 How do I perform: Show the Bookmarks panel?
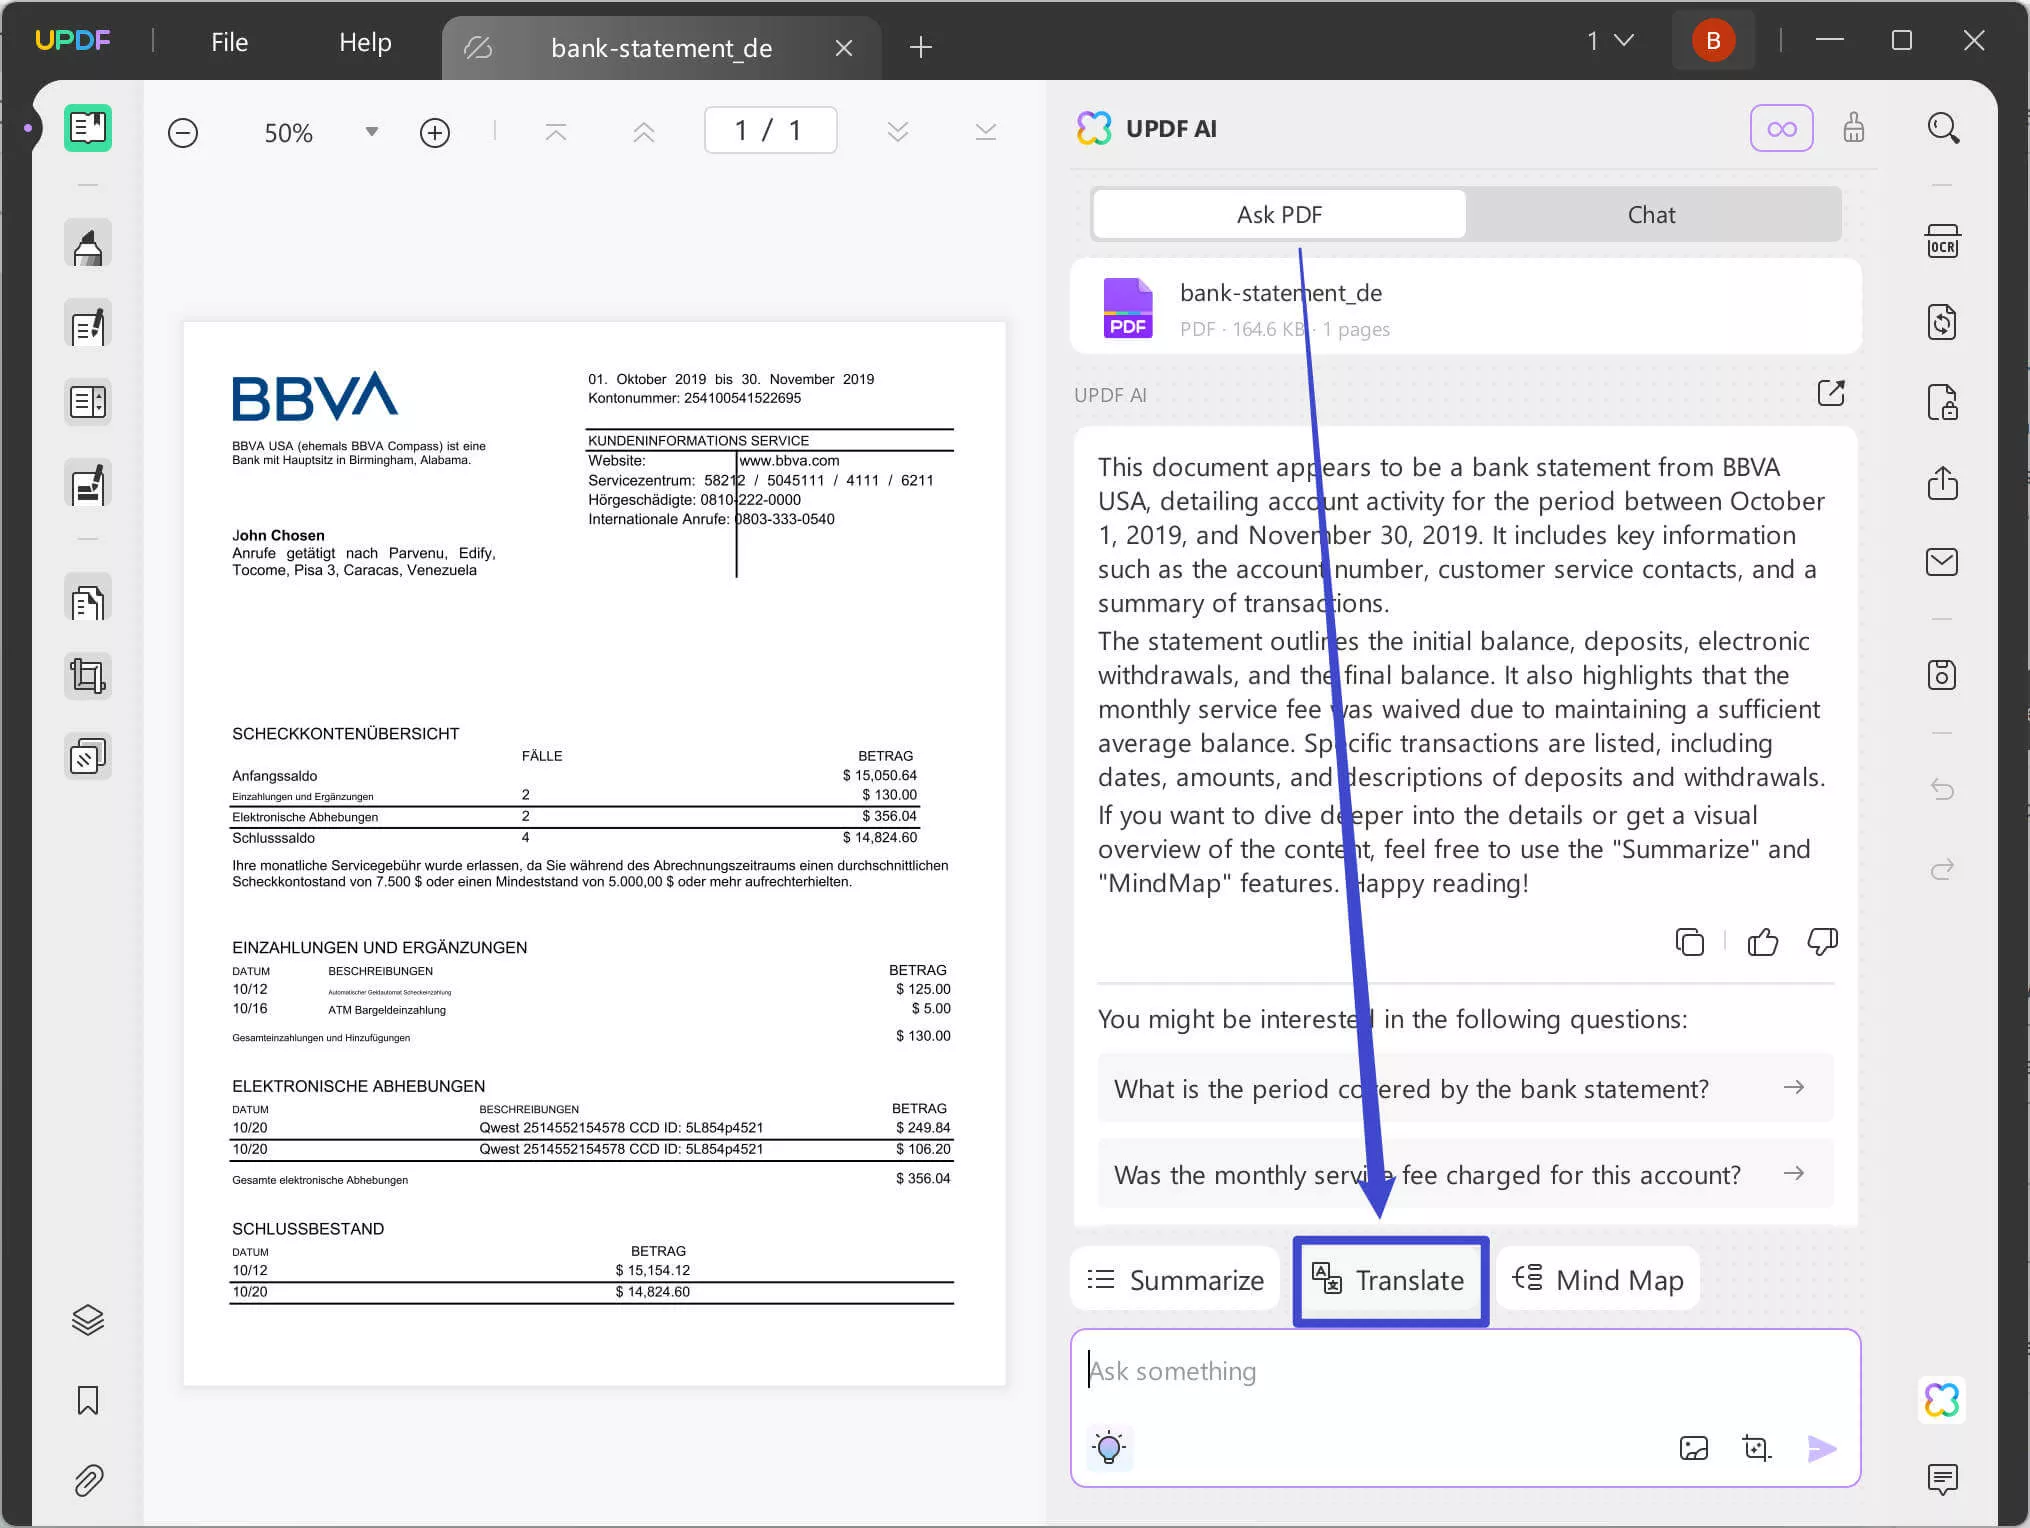pyautogui.click(x=88, y=1400)
